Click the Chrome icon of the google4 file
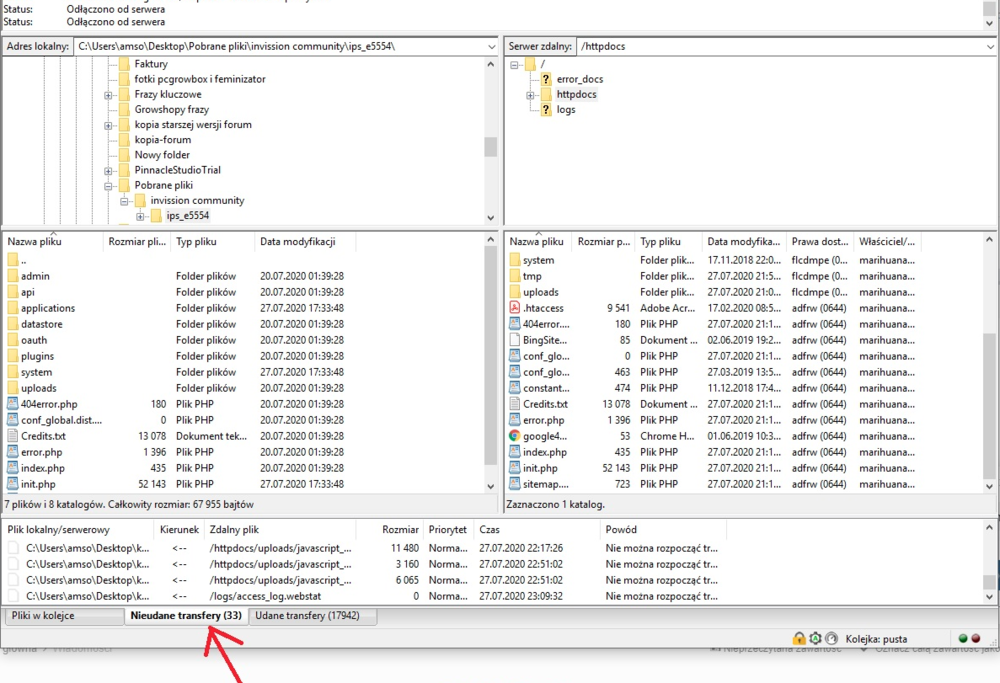The image size is (1000, 683). pyautogui.click(x=514, y=436)
